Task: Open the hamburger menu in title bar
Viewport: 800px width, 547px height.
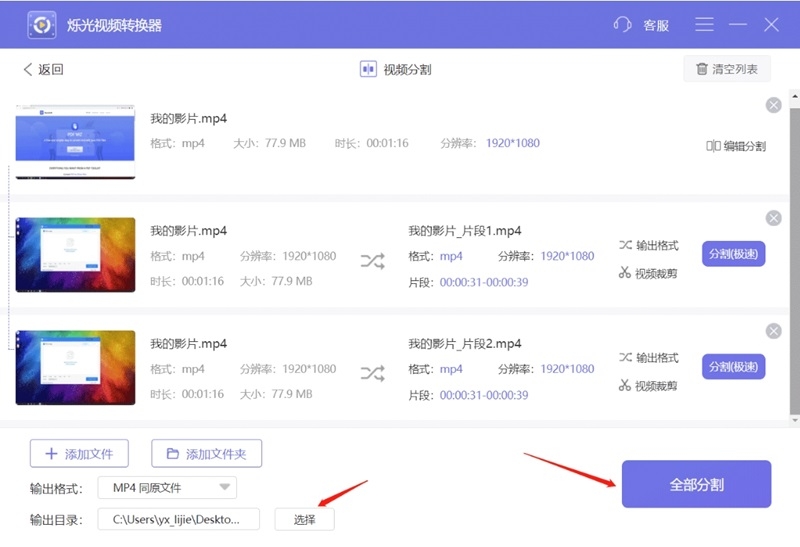Action: (704, 24)
